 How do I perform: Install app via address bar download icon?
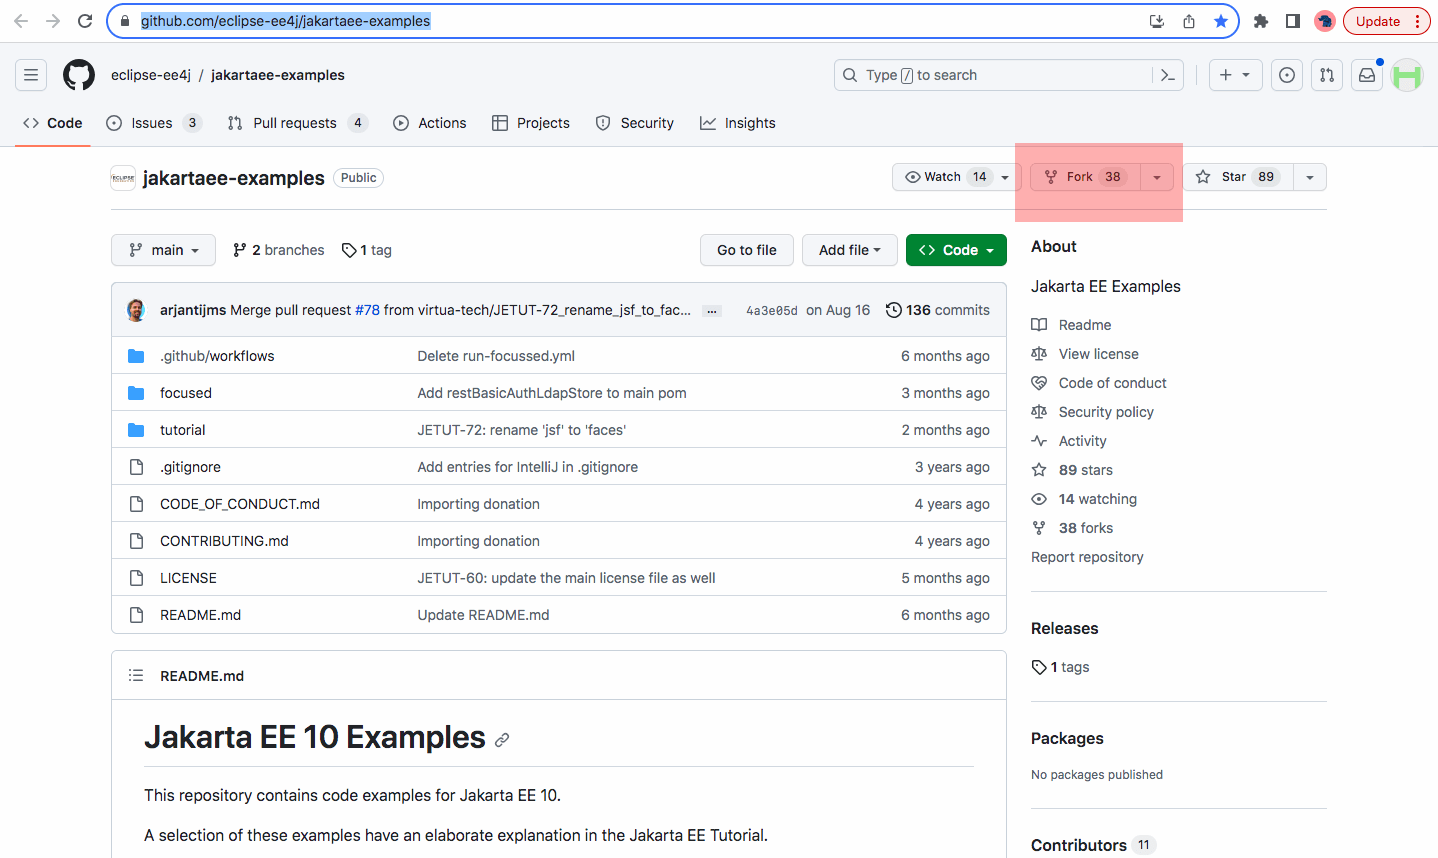(1157, 21)
